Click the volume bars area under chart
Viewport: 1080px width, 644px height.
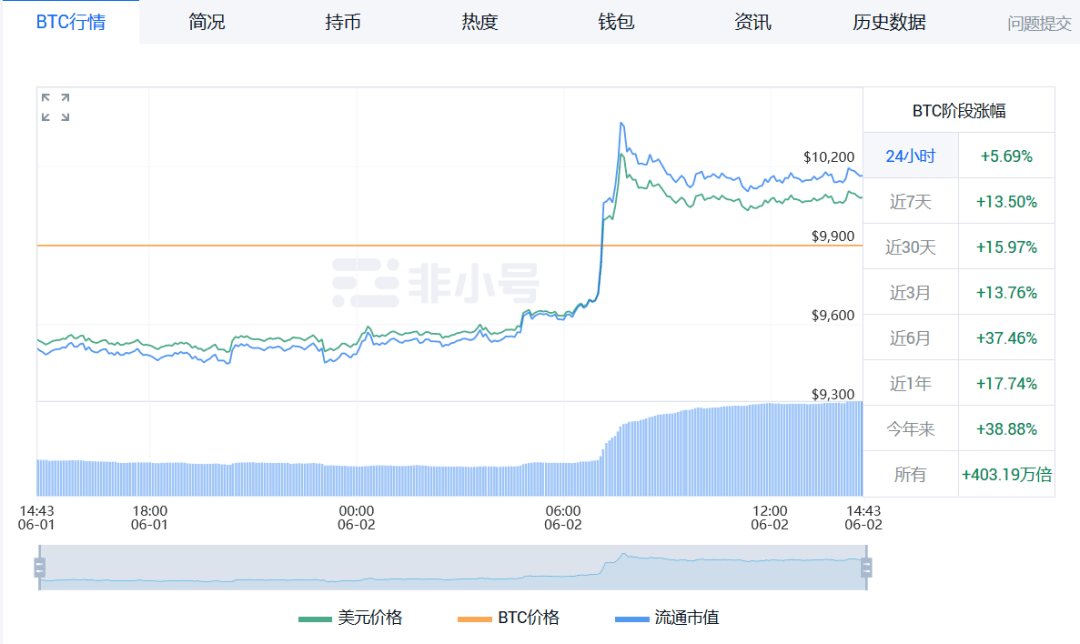click(450, 448)
